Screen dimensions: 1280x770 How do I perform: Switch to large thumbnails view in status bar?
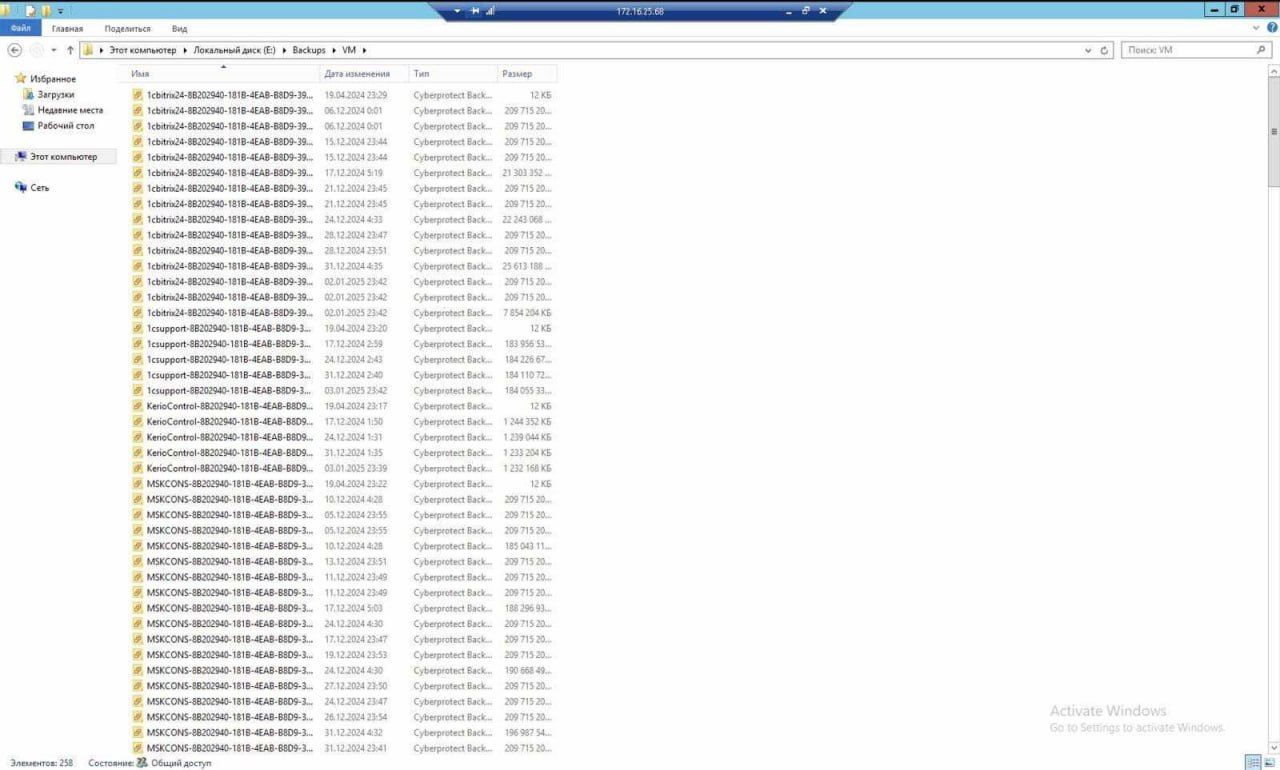click(1269, 763)
